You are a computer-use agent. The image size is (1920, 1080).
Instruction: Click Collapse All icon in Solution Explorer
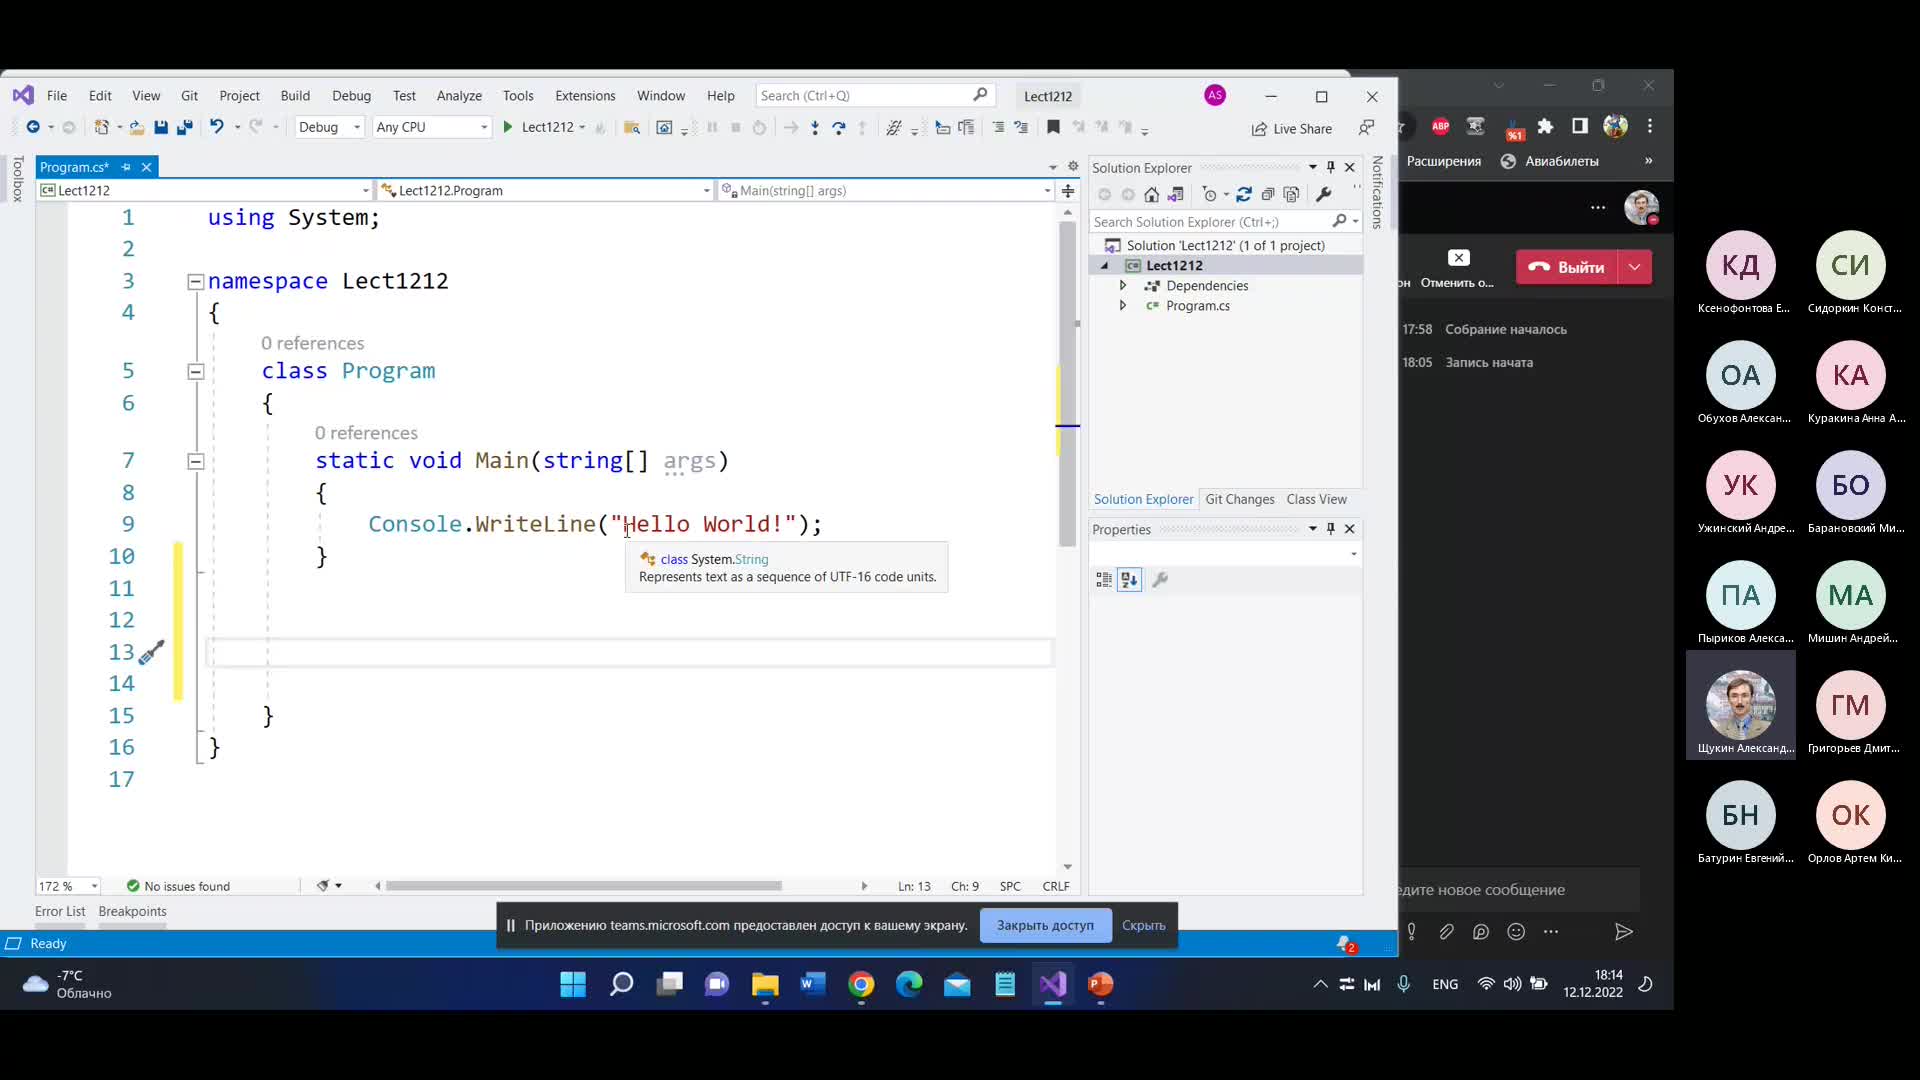(x=1268, y=194)
